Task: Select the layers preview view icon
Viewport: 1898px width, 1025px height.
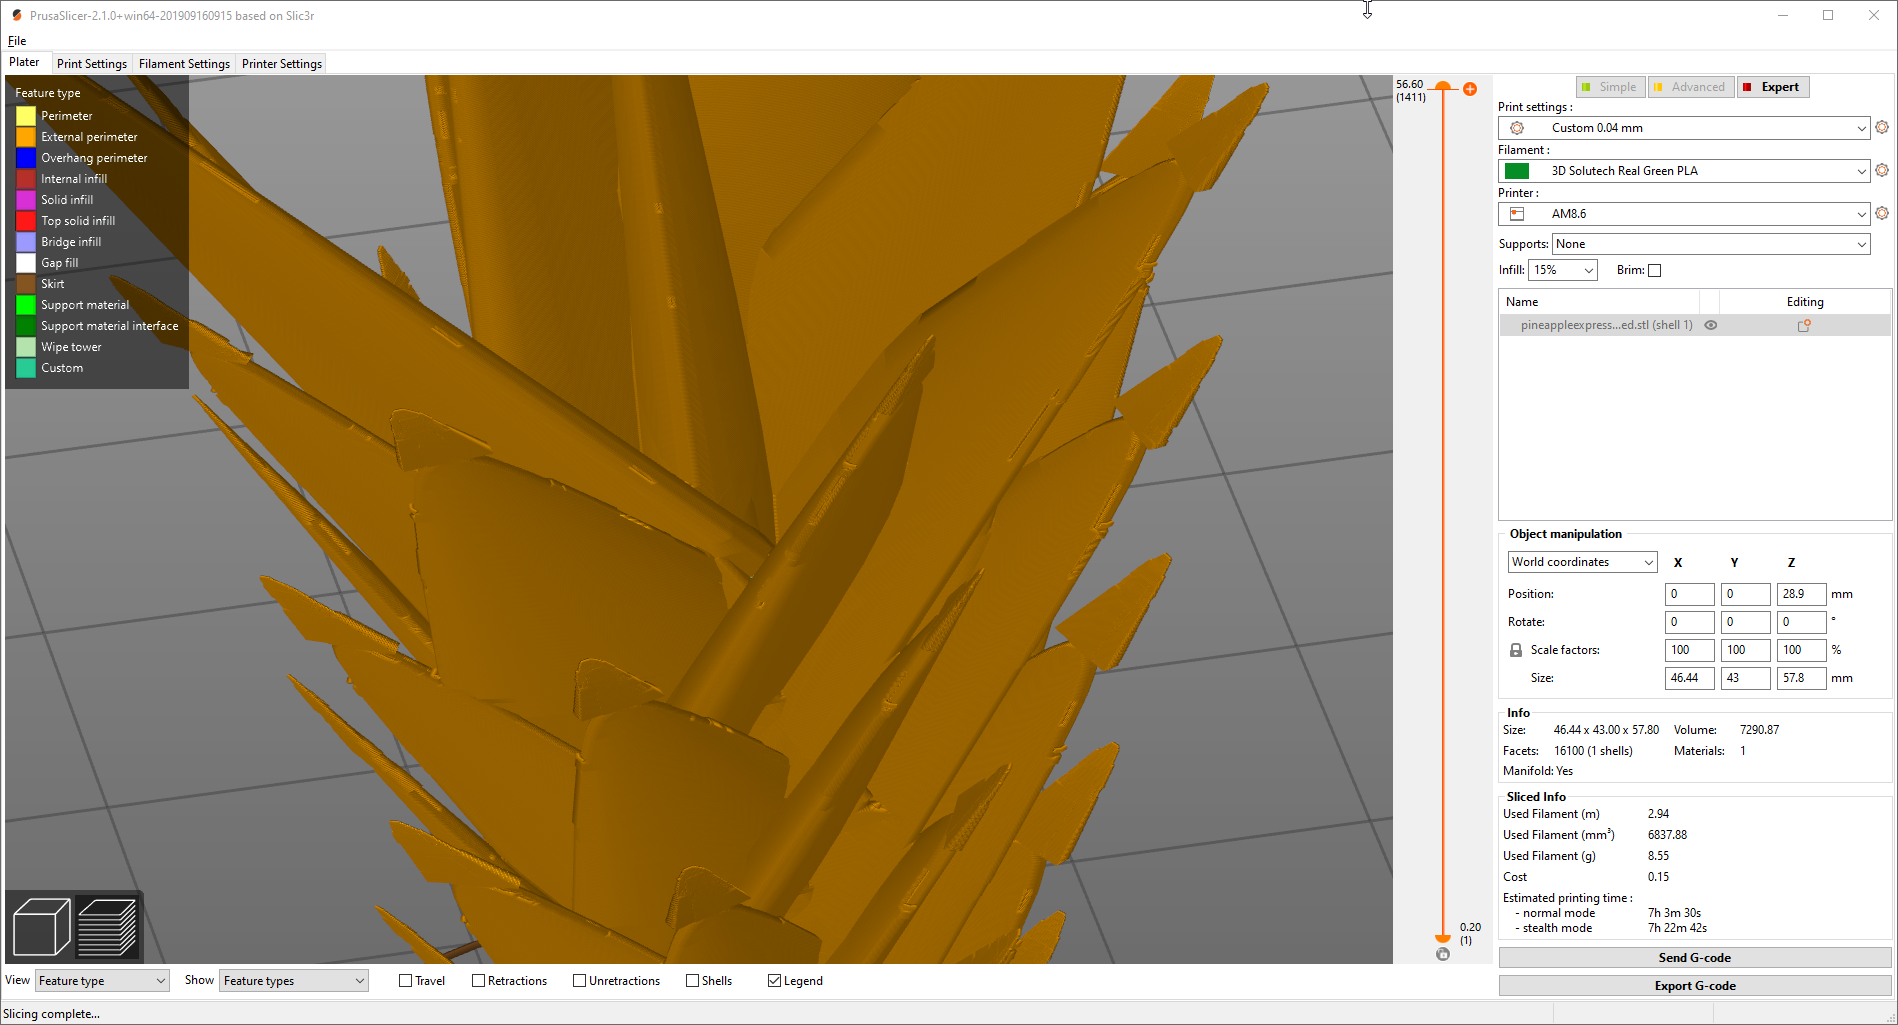Action: (x=107, y=927)
